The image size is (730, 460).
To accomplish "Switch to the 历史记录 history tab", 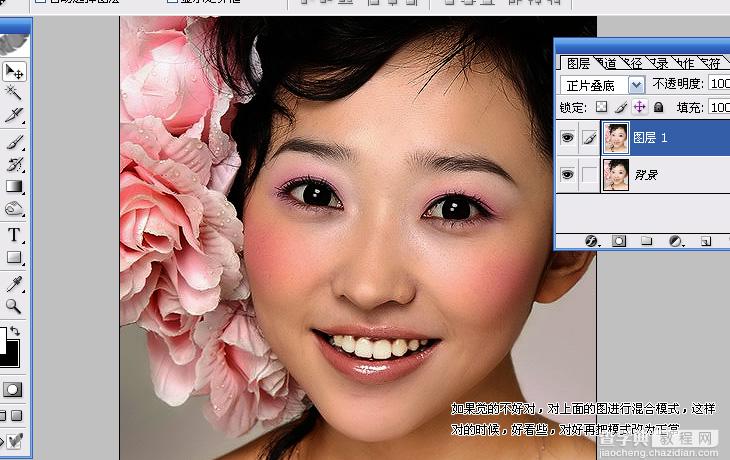I will click(x=660, y=63).
